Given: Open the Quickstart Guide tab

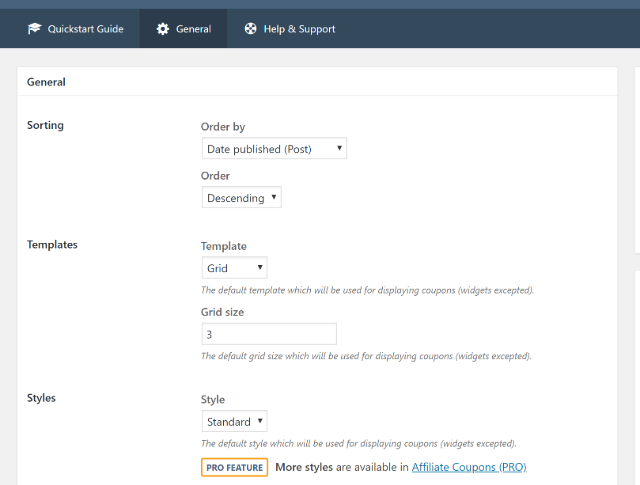Looking at the screenshot, I should click(76, 29).
